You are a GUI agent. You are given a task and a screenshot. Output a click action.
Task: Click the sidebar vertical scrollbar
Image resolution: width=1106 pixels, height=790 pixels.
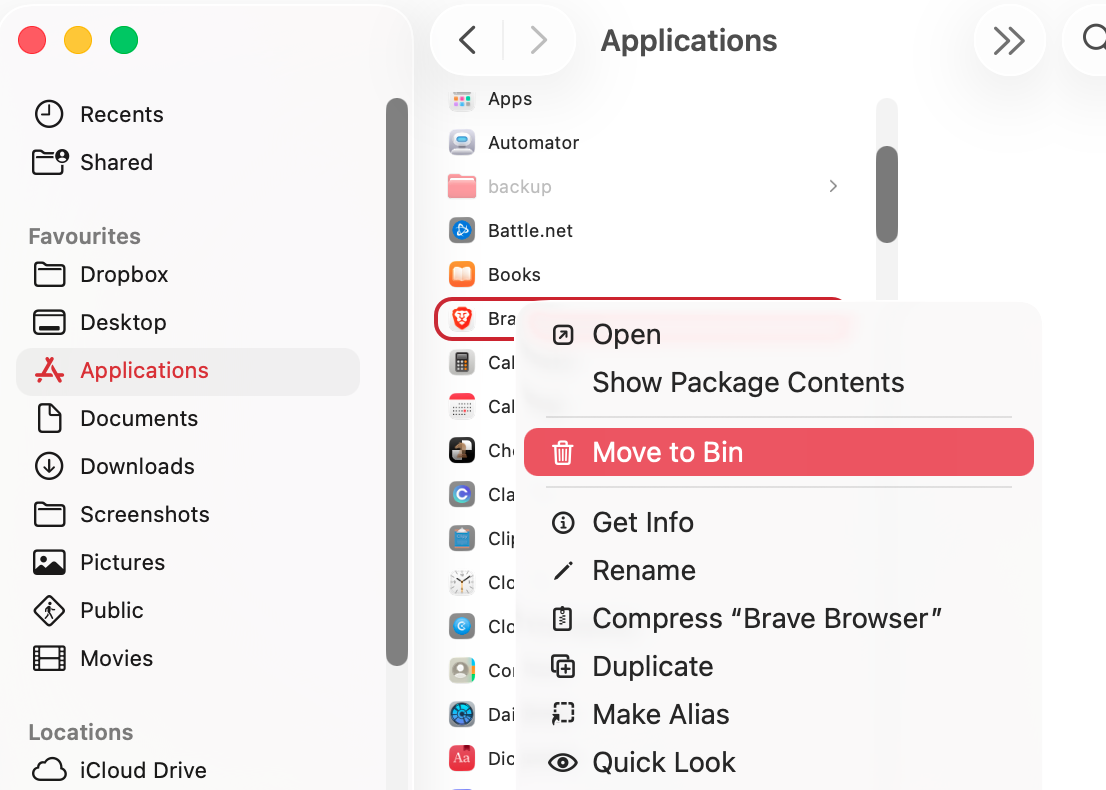(x=397, y=382)
